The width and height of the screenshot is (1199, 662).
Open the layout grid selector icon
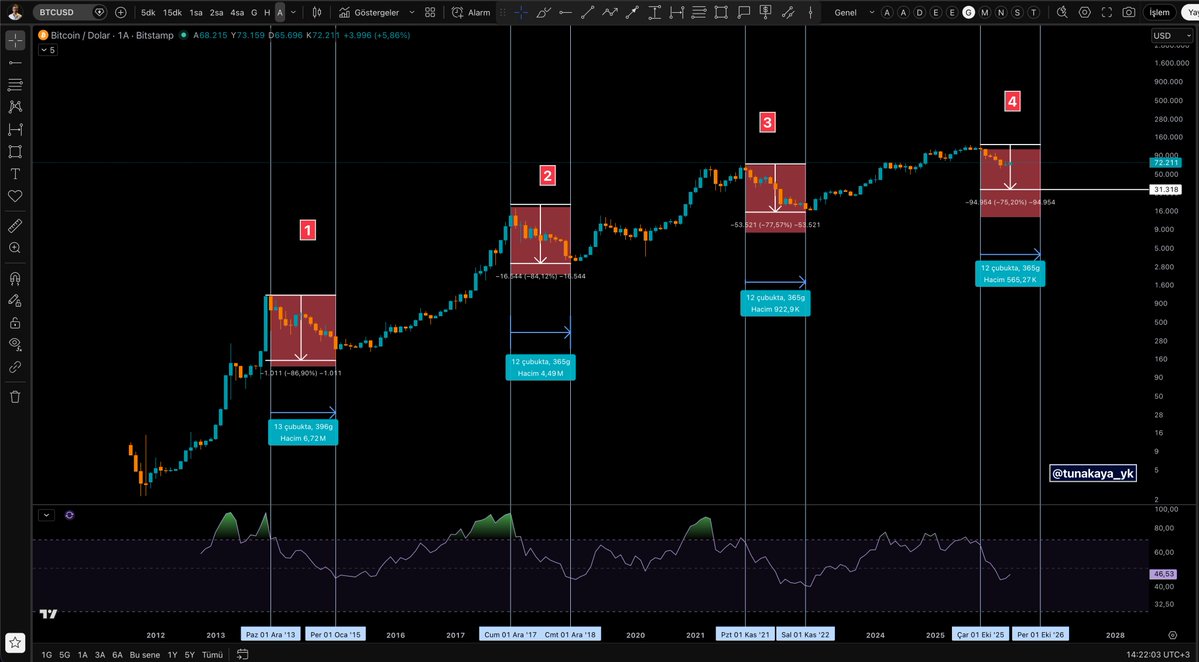coord(431,12)
